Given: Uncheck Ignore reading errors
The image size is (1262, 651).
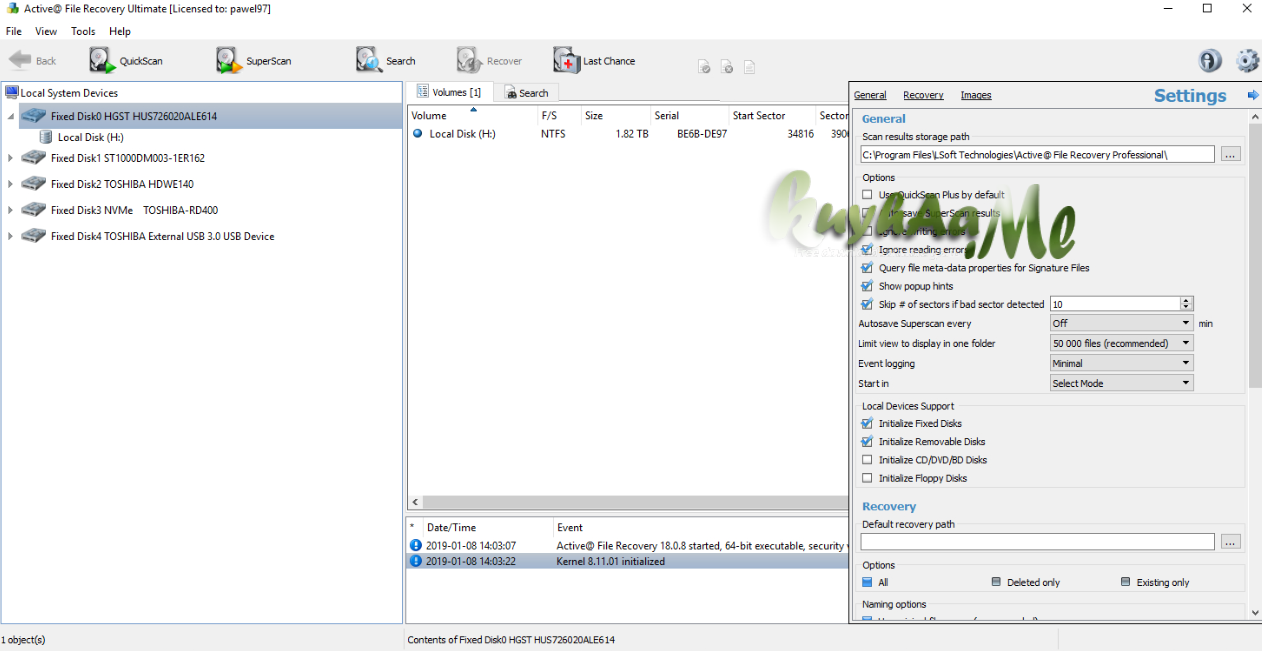Looking at the screenshot, I should [867, 250].
